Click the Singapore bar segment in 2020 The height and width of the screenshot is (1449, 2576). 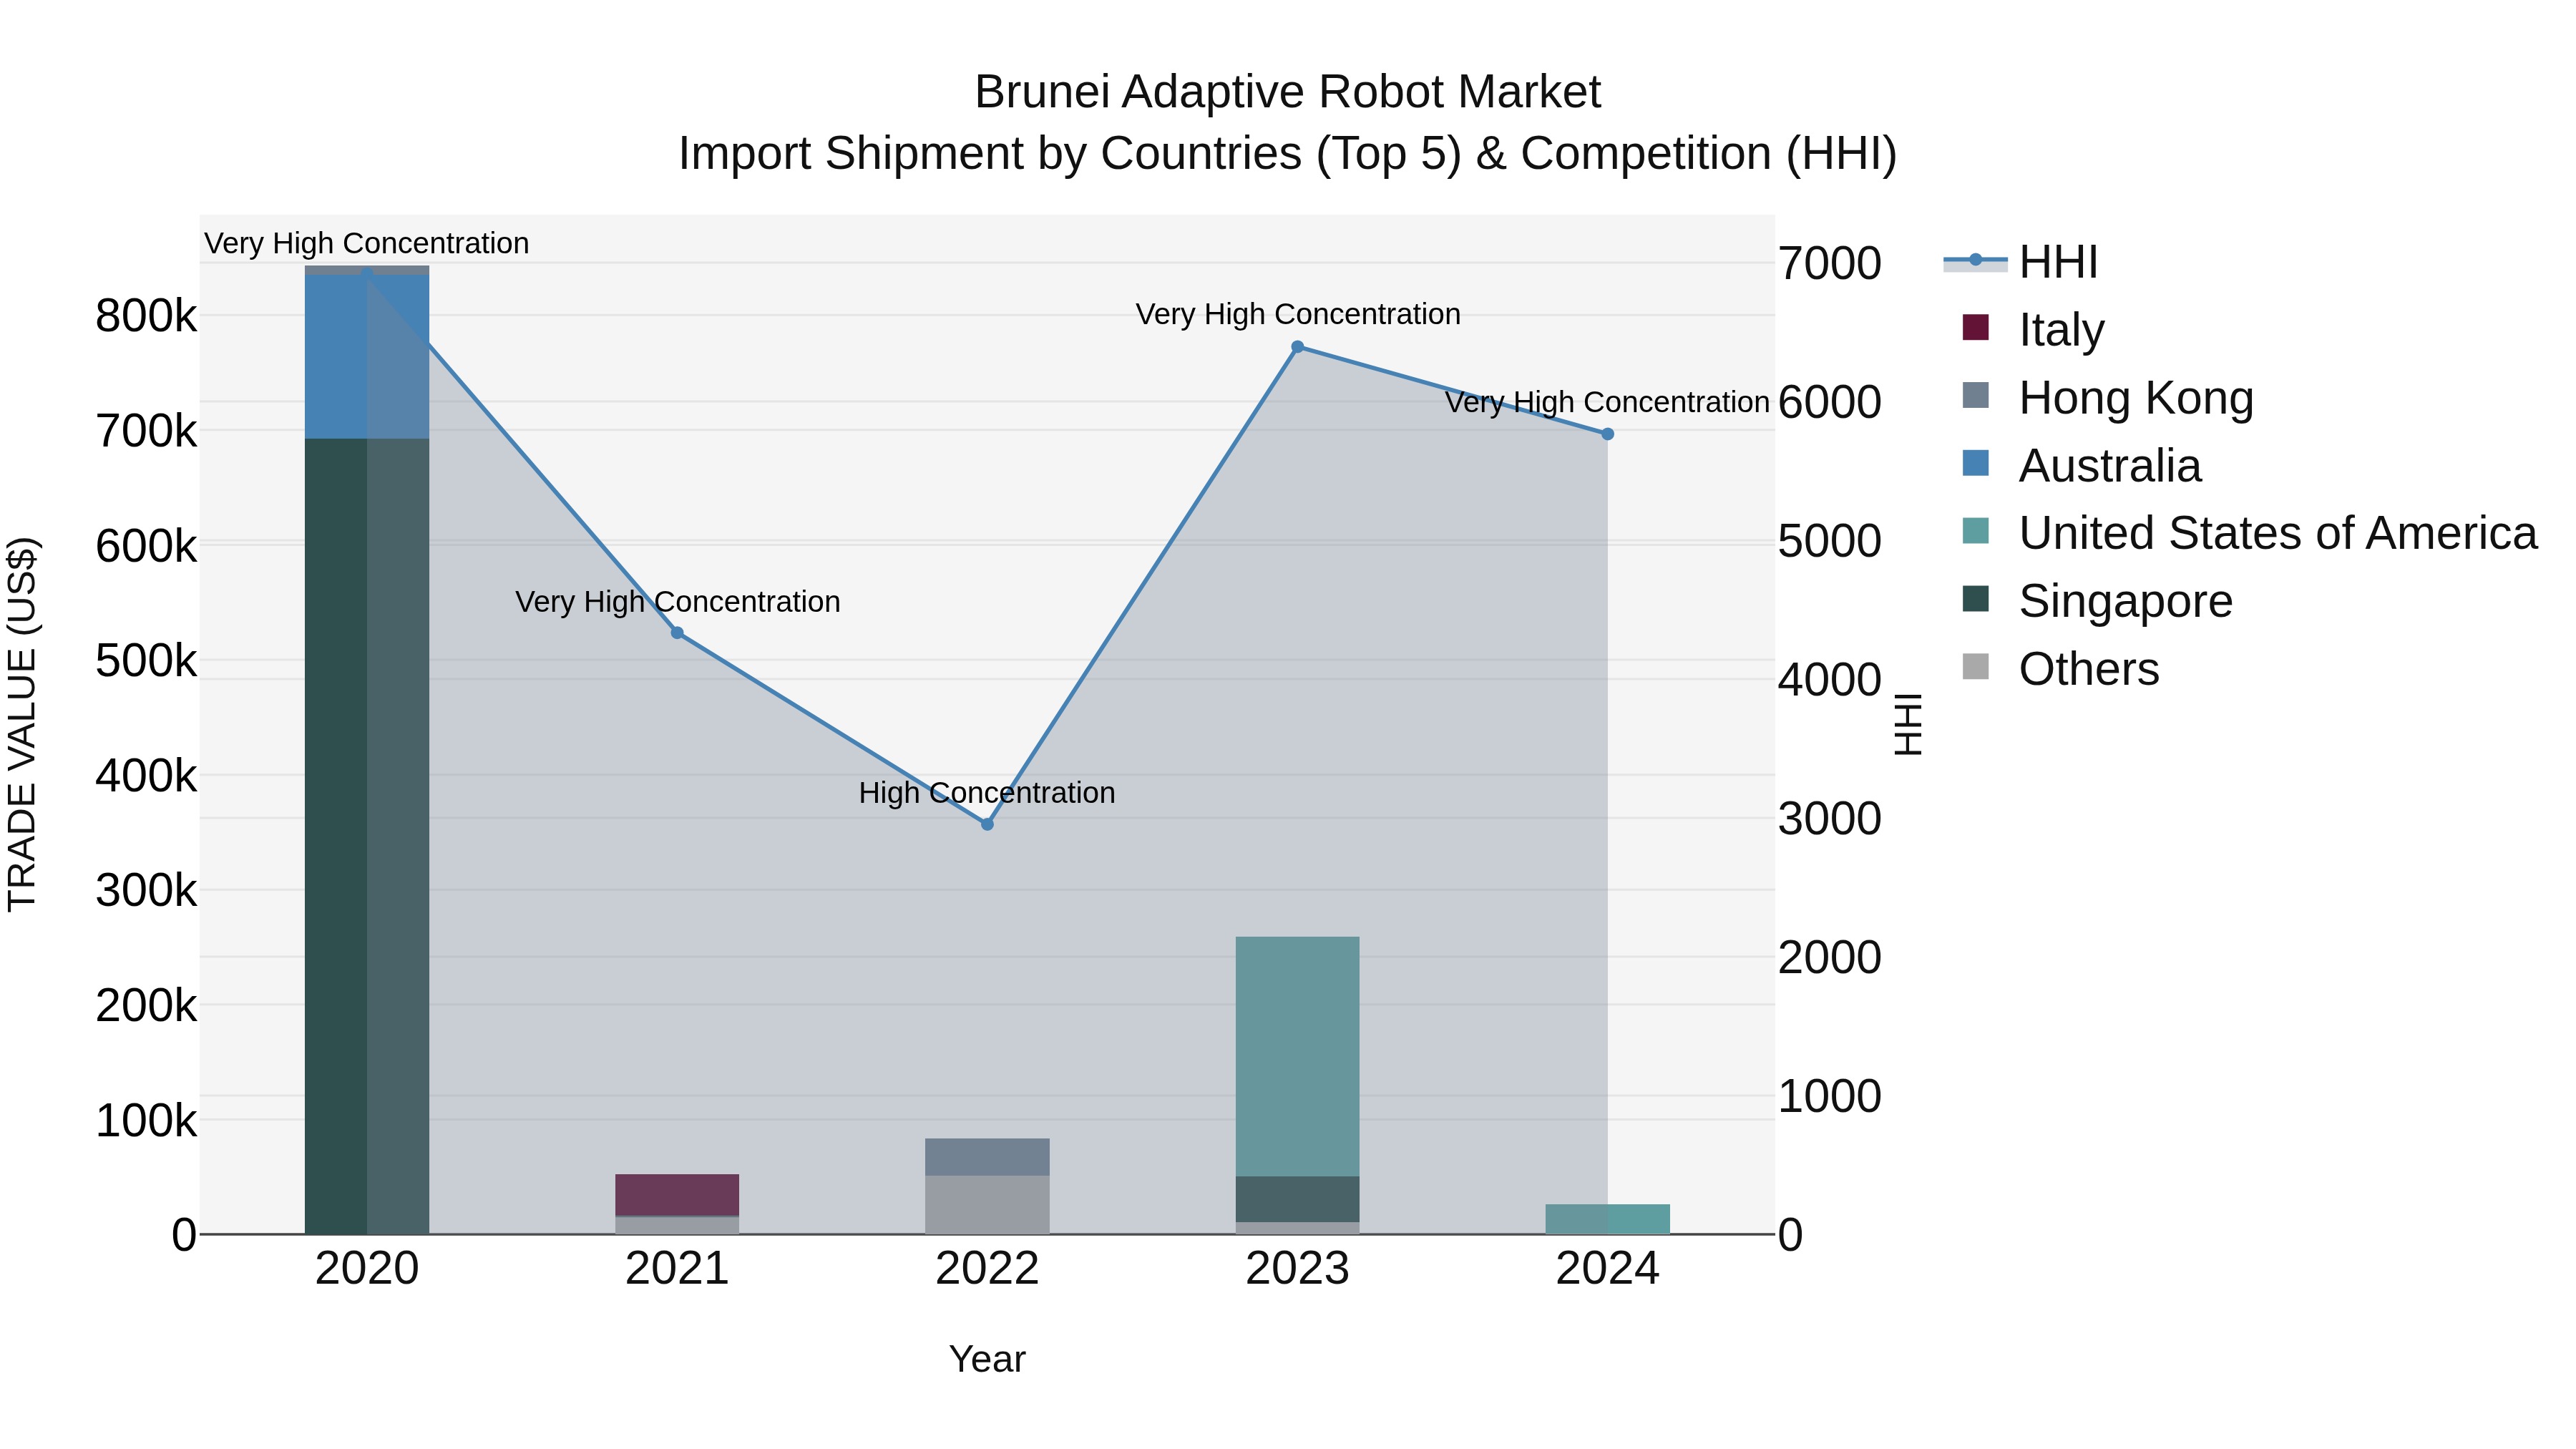(x=367, y=836)
